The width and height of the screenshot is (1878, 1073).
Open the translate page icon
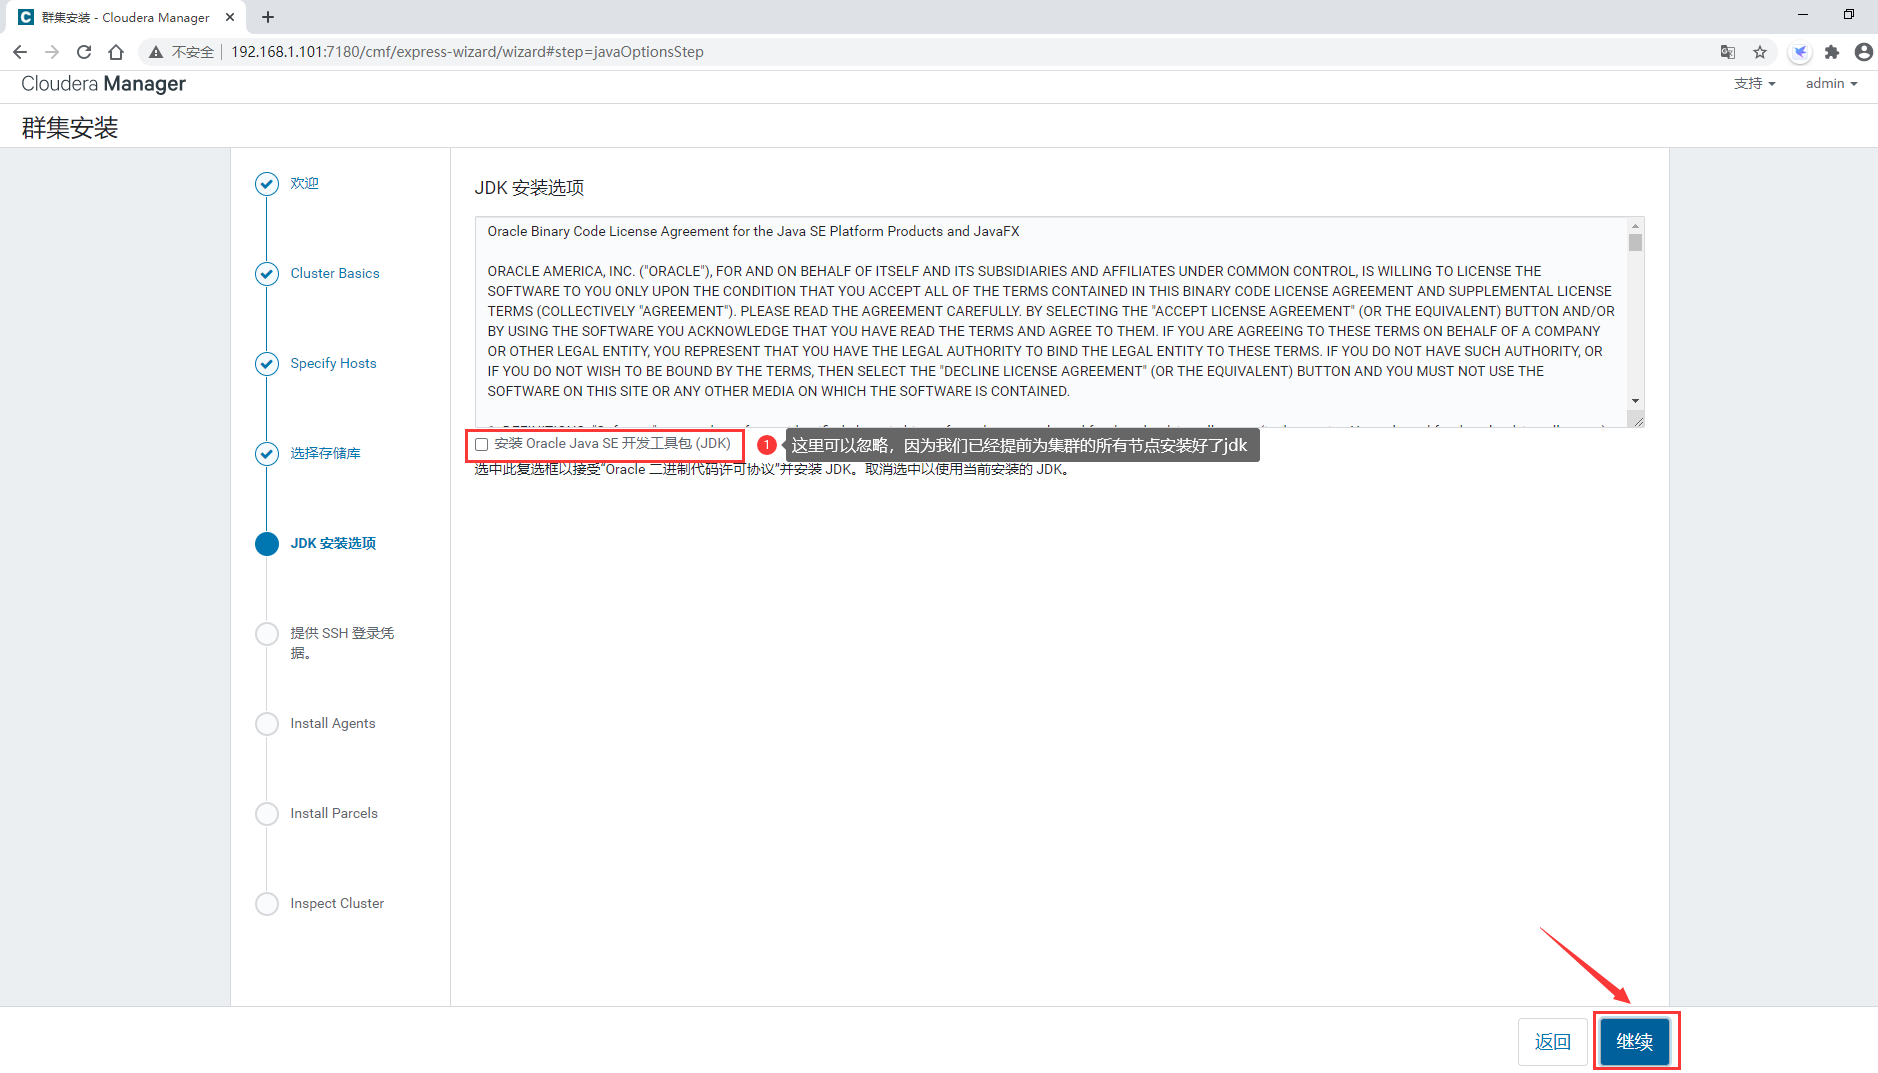pos(1727,52)
